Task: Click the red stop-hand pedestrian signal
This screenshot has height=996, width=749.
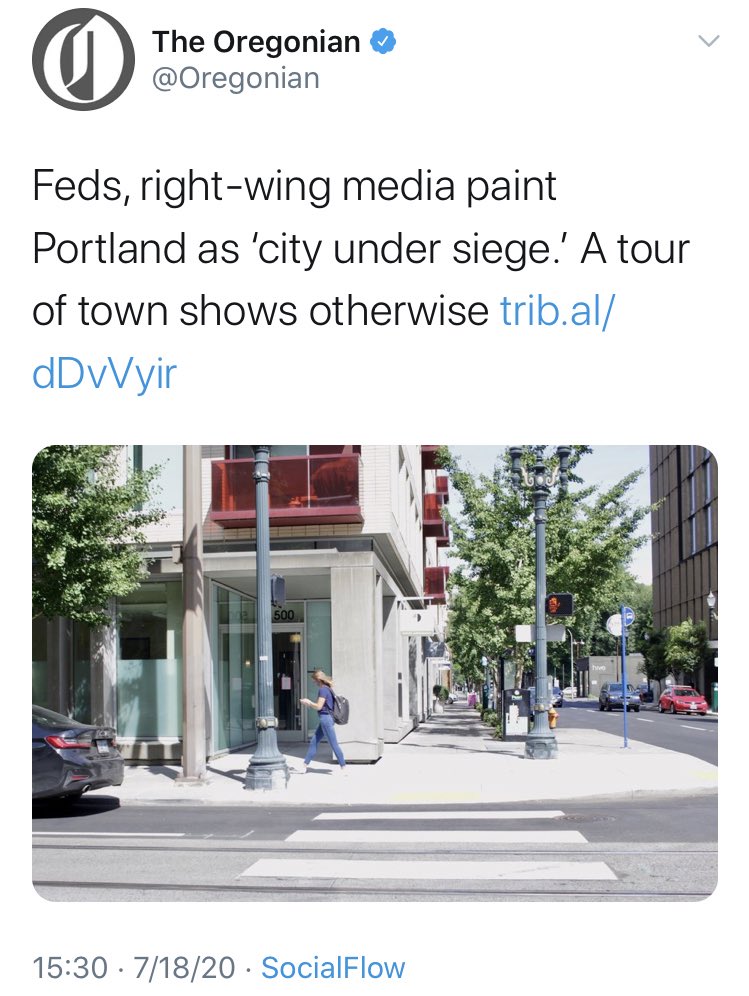Action: pos(559,603)
